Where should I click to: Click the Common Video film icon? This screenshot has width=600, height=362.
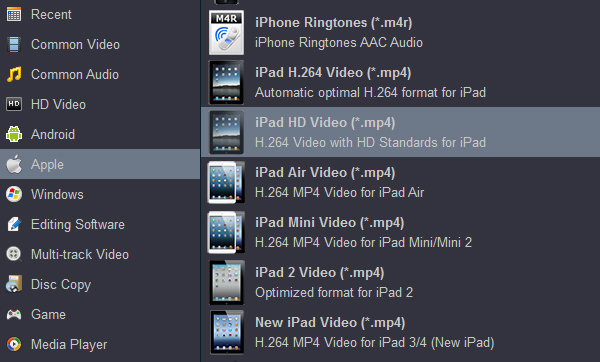pos(14,44)
